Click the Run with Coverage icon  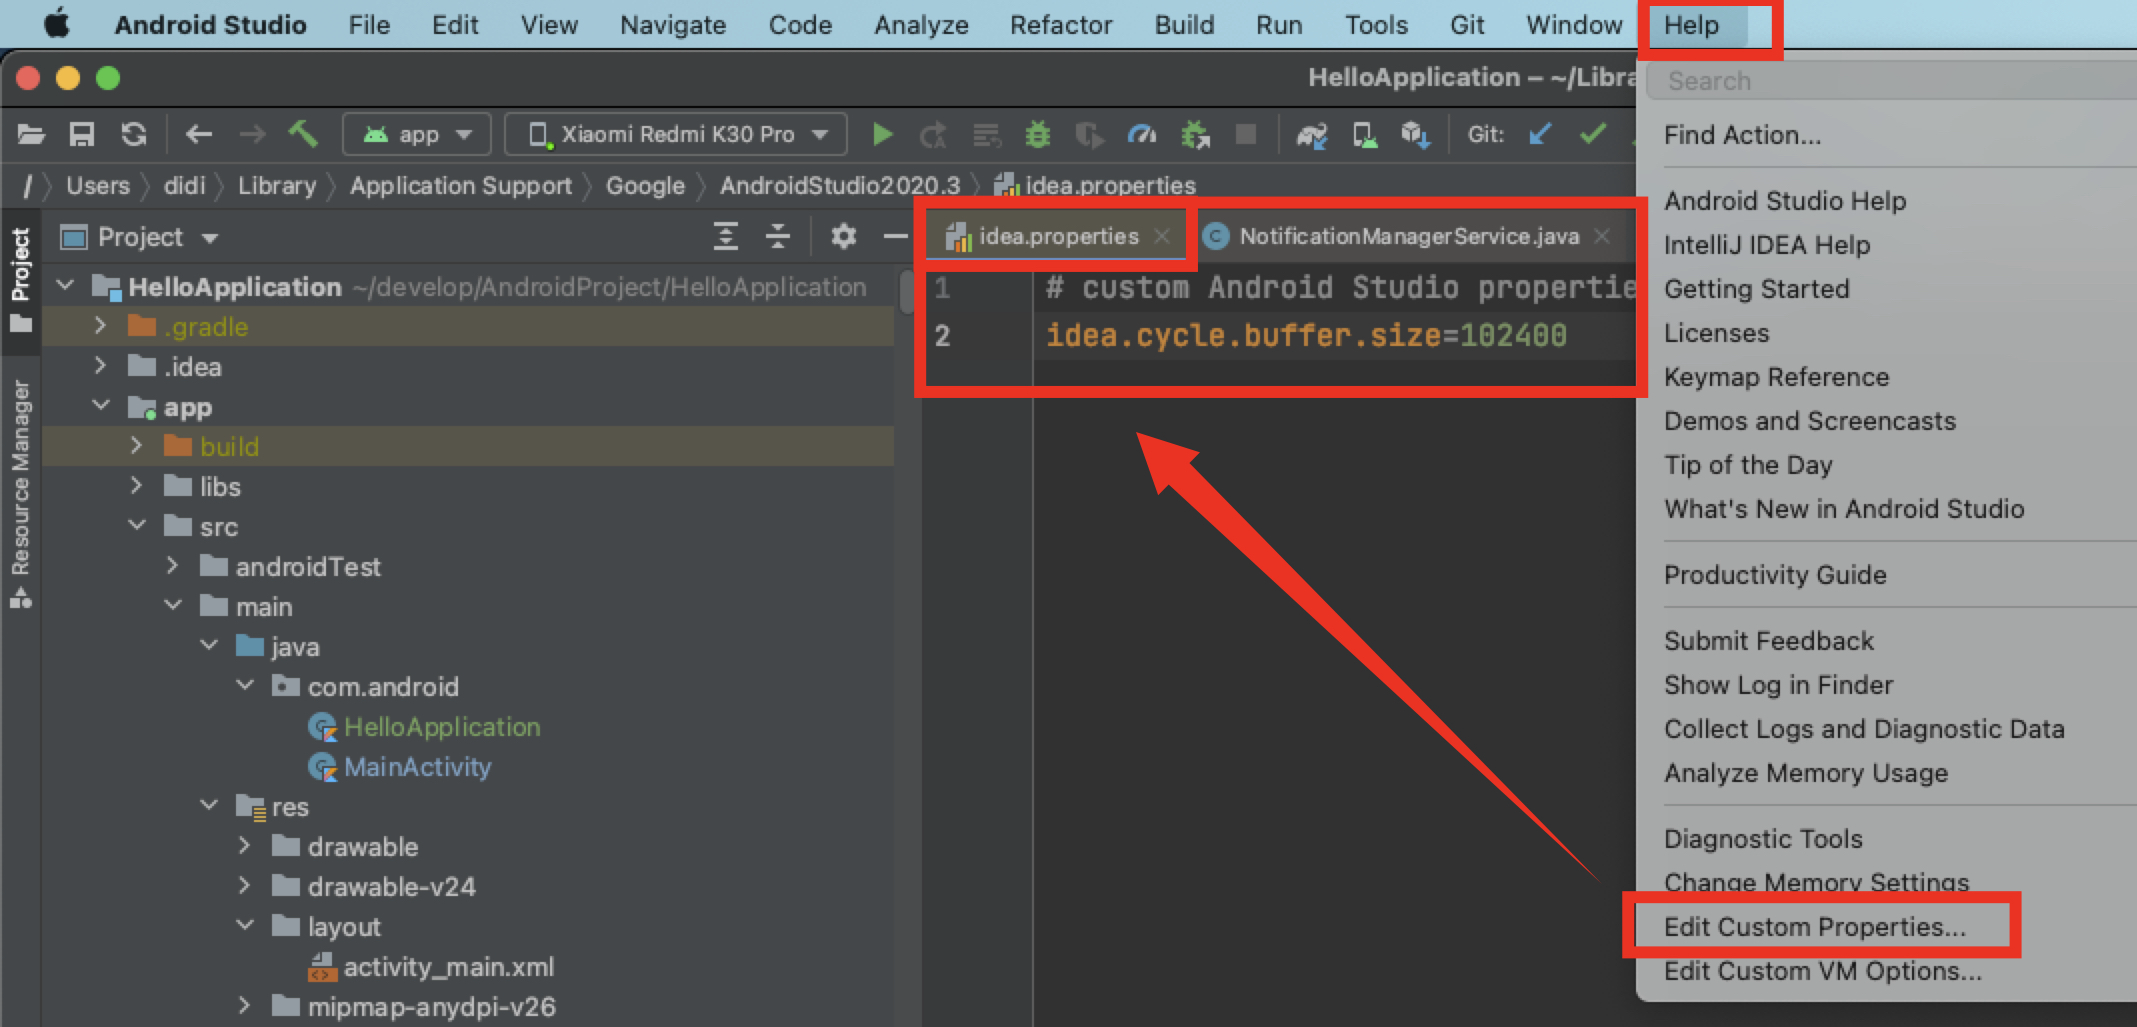click(1089, 135)
